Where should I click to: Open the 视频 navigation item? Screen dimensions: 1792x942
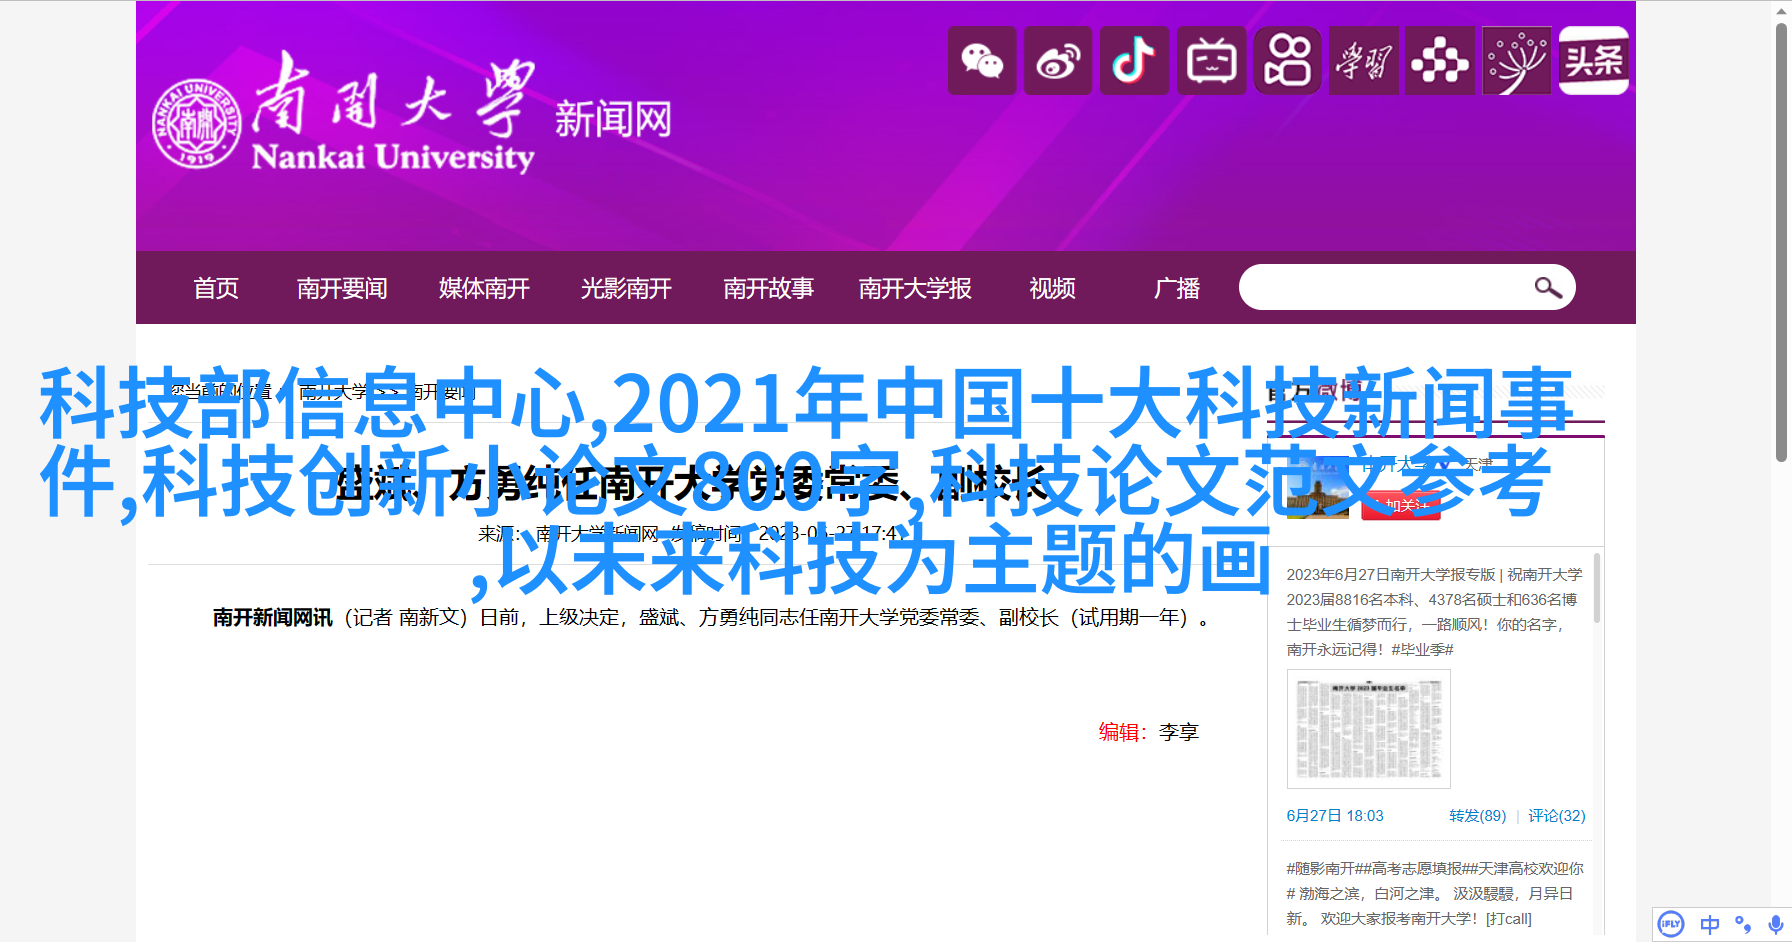point(1052,288)
